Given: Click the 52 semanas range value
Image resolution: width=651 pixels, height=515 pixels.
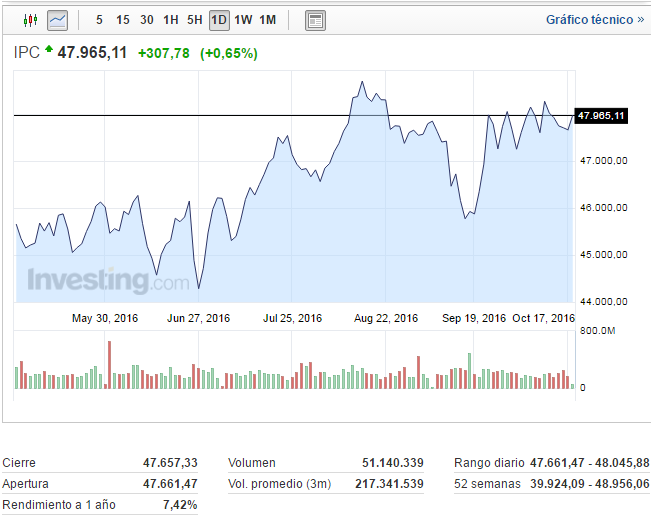Looking at the screenshot, I should coord(589,483).
